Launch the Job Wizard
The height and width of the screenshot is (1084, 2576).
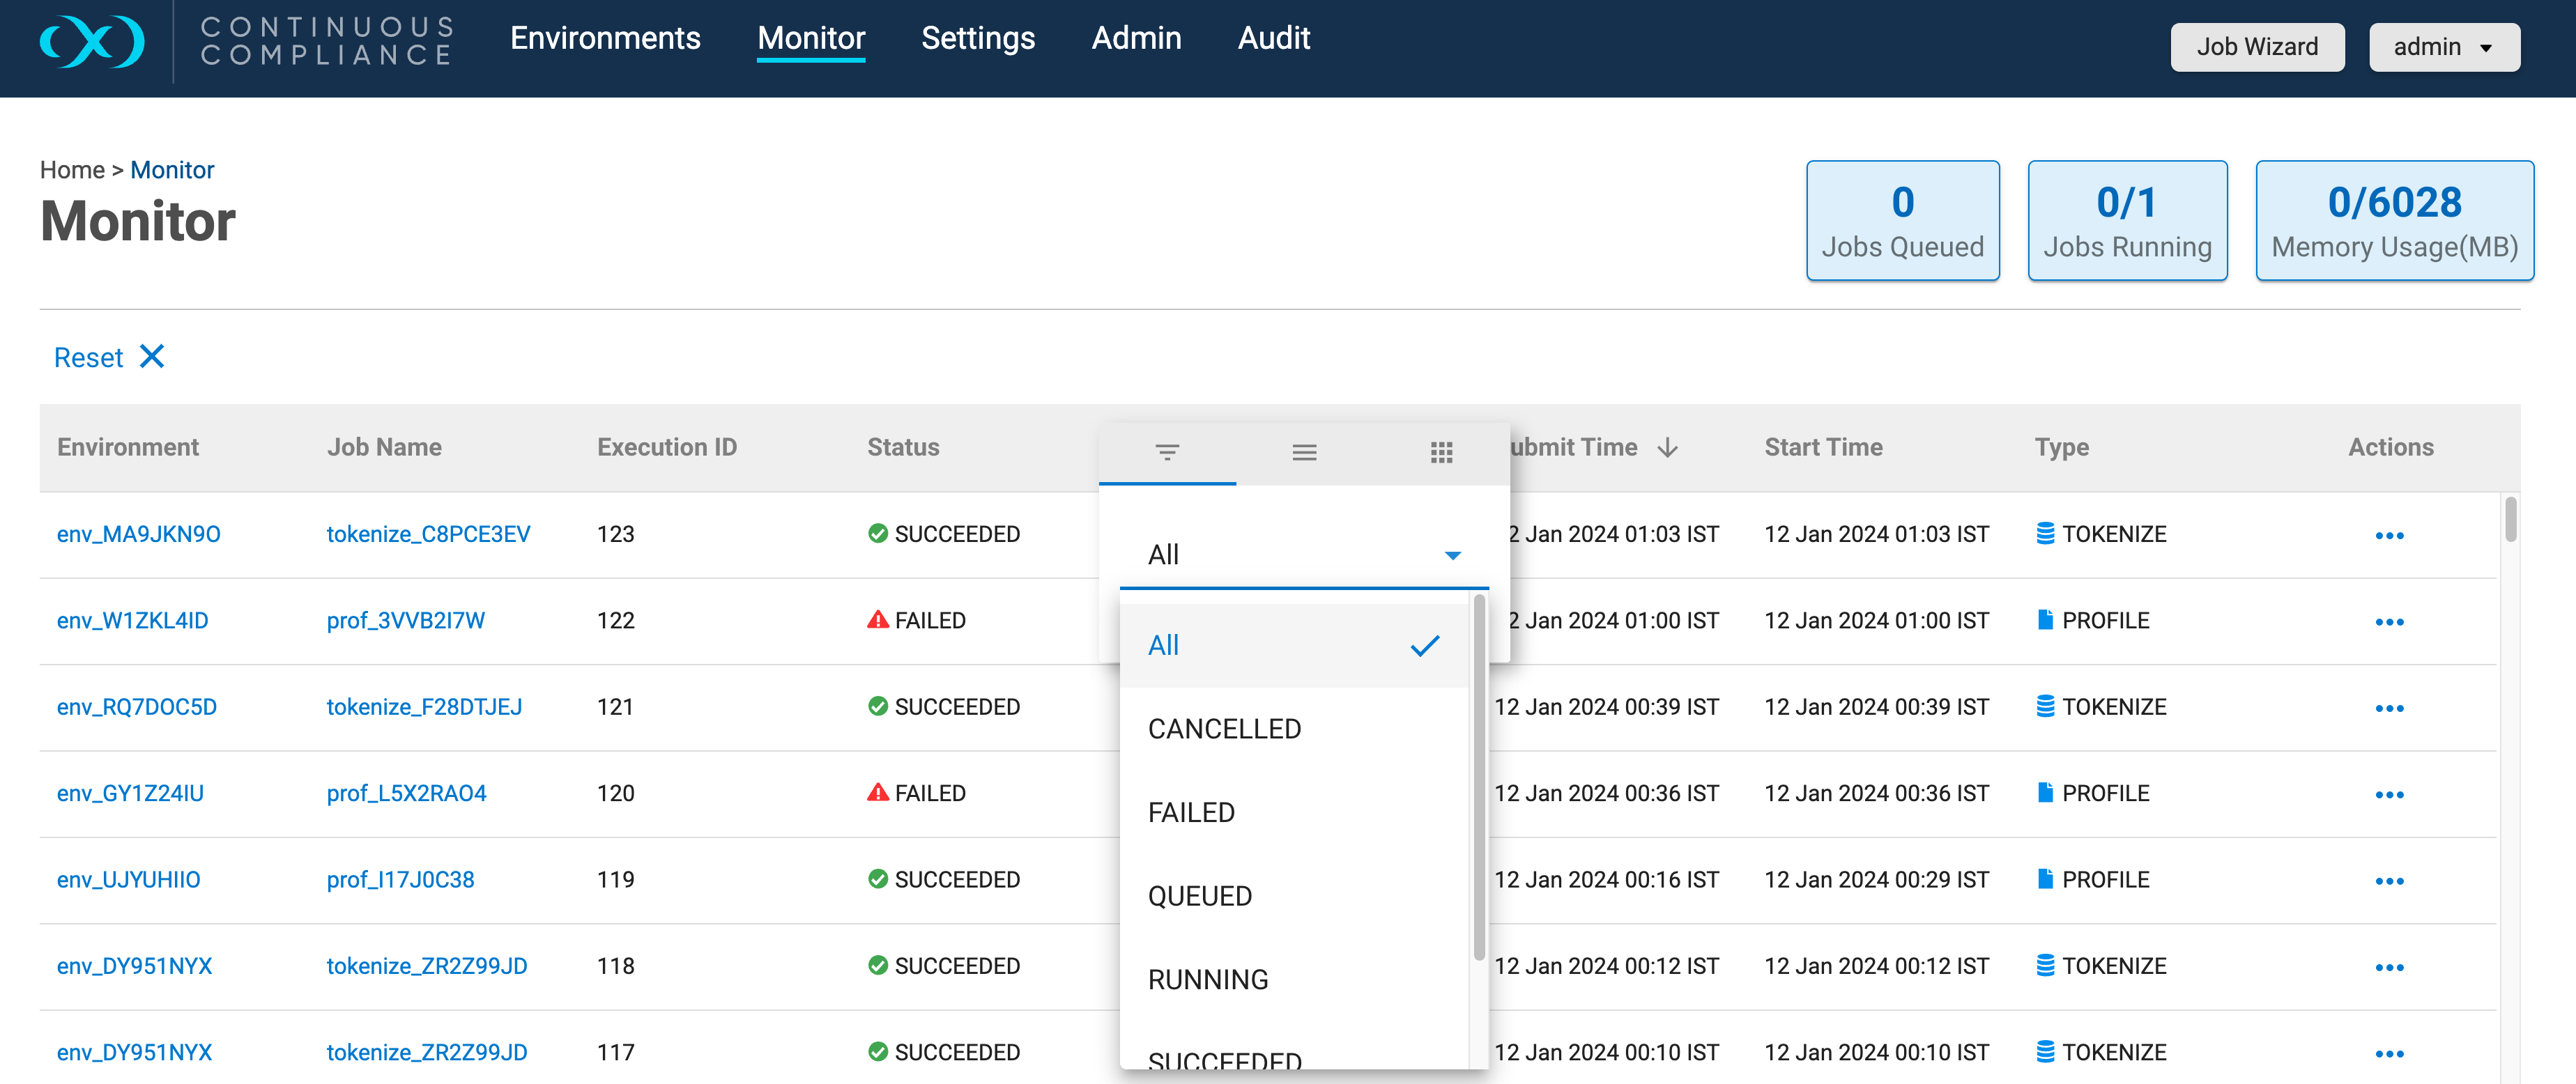click(2257, 47)
